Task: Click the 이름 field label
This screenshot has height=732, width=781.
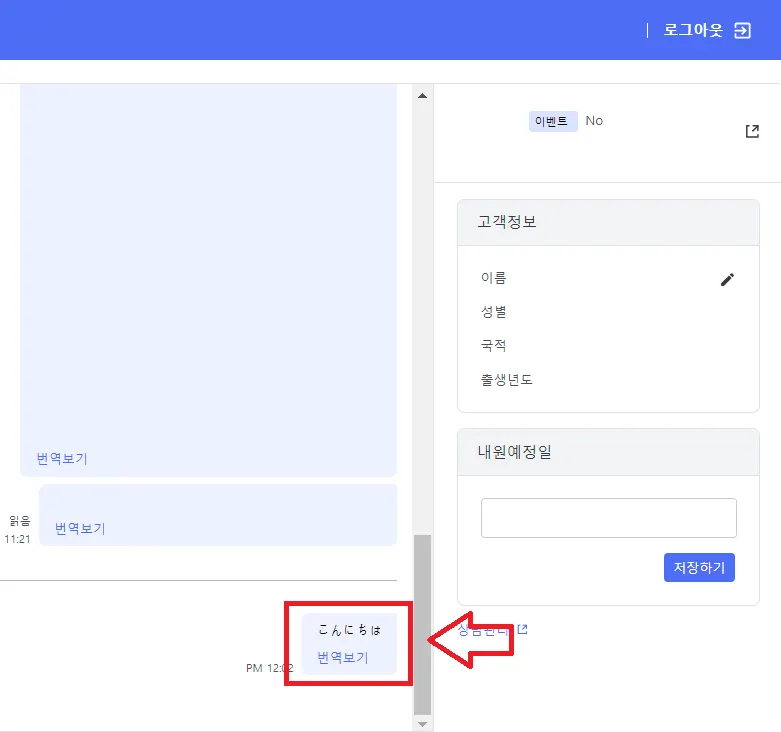Action: (494, 277)
